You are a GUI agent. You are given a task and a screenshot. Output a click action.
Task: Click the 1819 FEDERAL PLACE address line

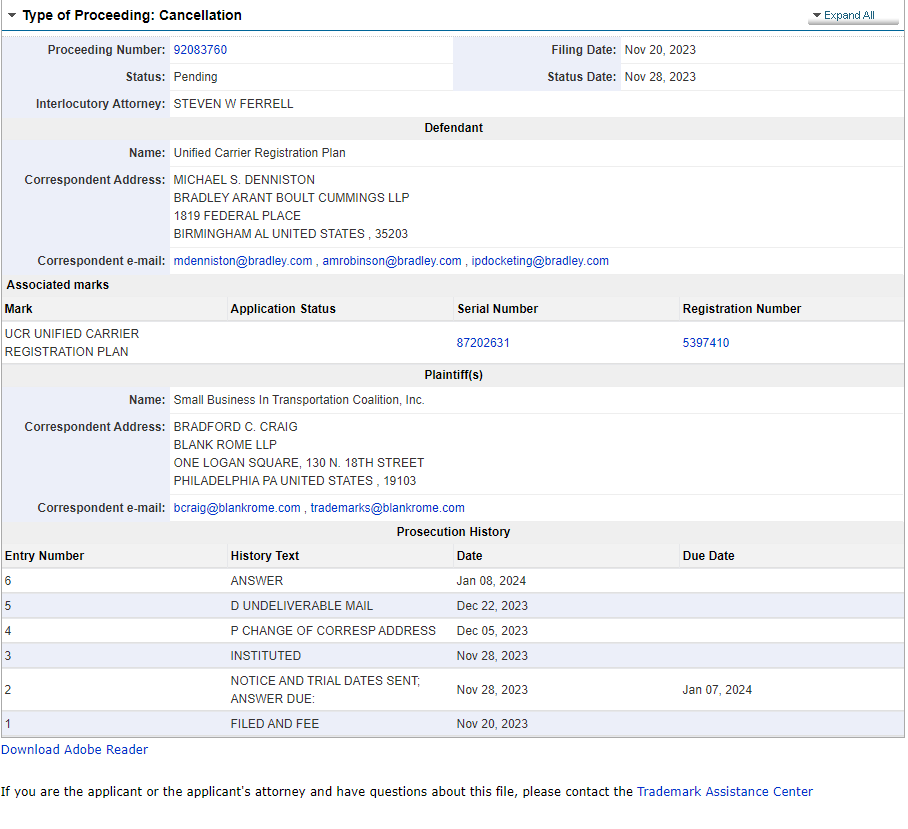(x=237, y=216)
